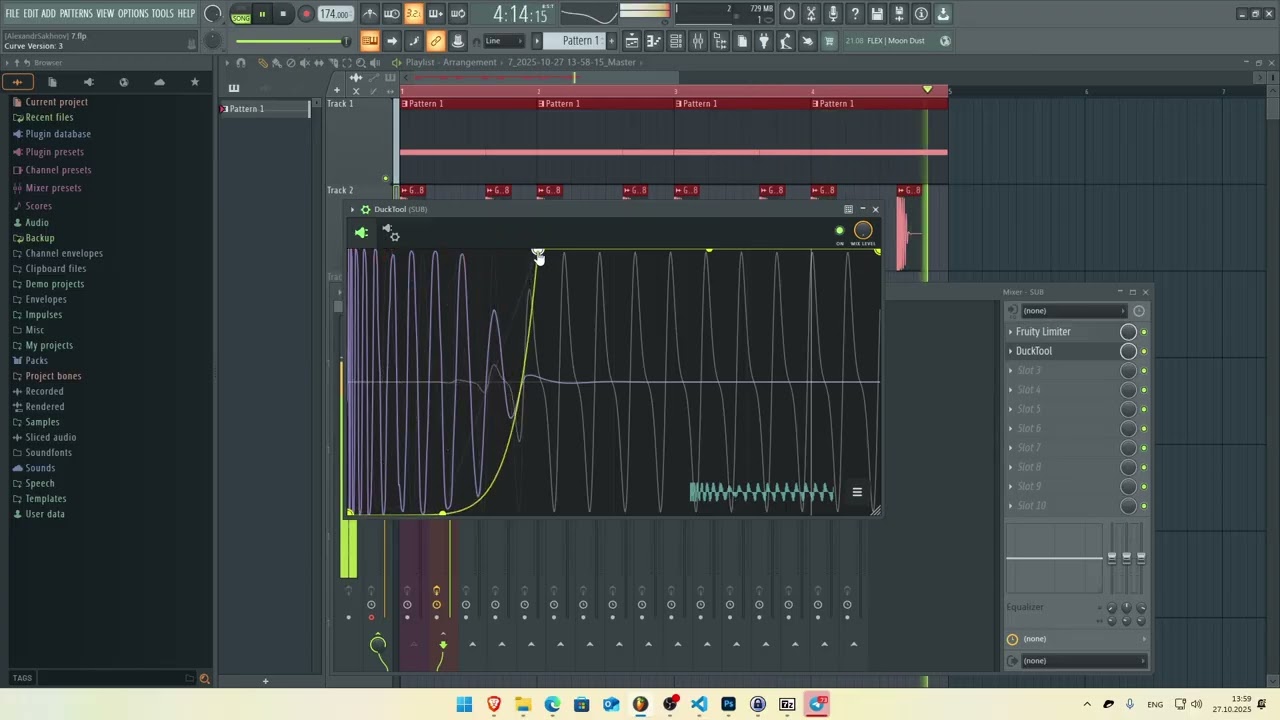Click the browser search magnifier icon
Screen dimensions: 1280x720
(x=204, y=679)
